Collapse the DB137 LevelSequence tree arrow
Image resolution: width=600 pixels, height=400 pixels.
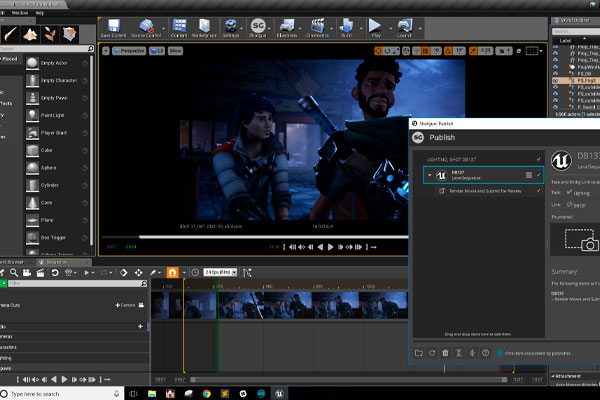coord(430,175)
